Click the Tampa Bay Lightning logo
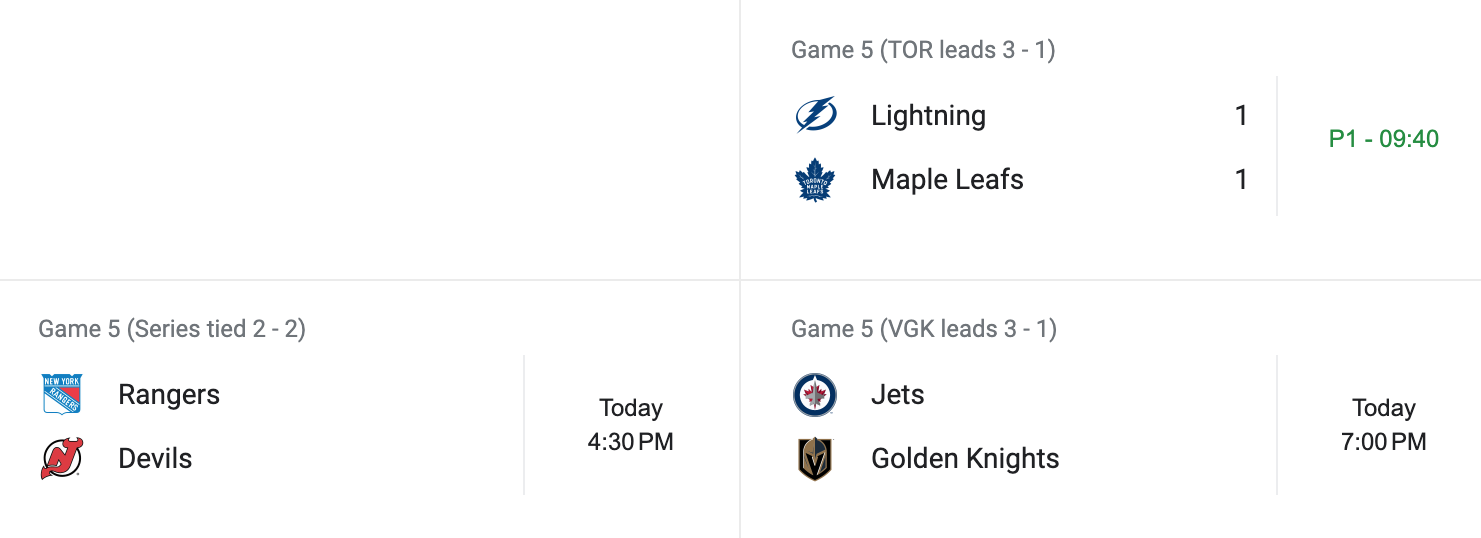 pos(815,116)
